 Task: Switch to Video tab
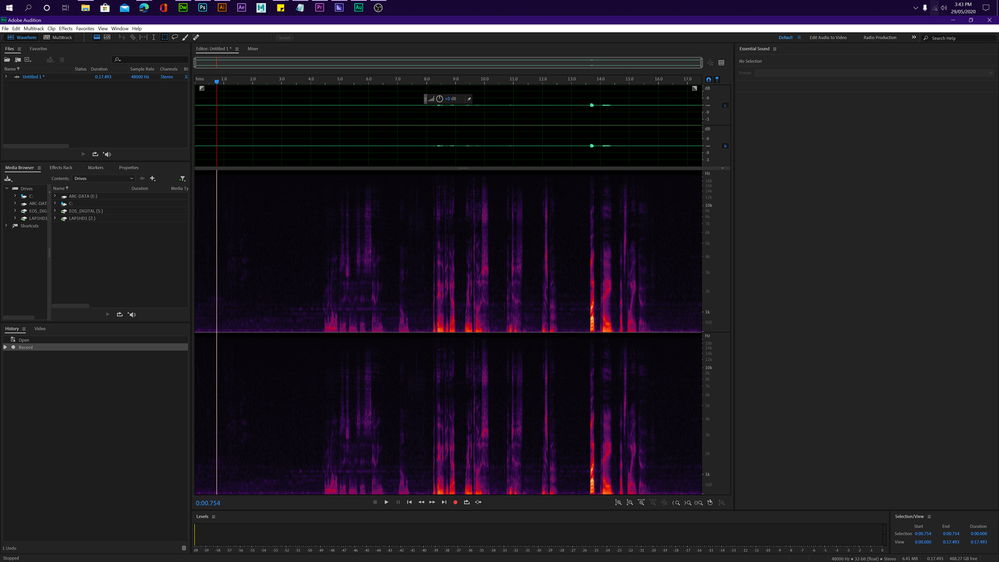click(x=40, y=329)
